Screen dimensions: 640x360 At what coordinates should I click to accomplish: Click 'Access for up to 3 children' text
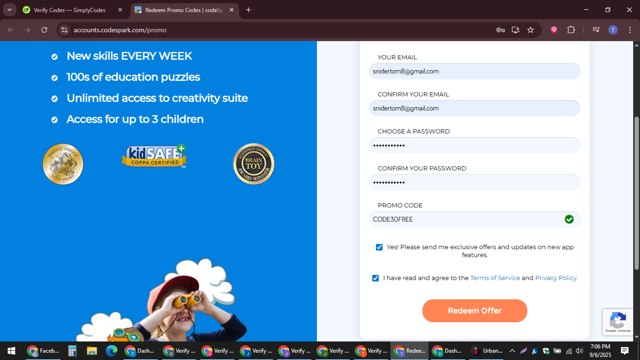coord(135,119)
